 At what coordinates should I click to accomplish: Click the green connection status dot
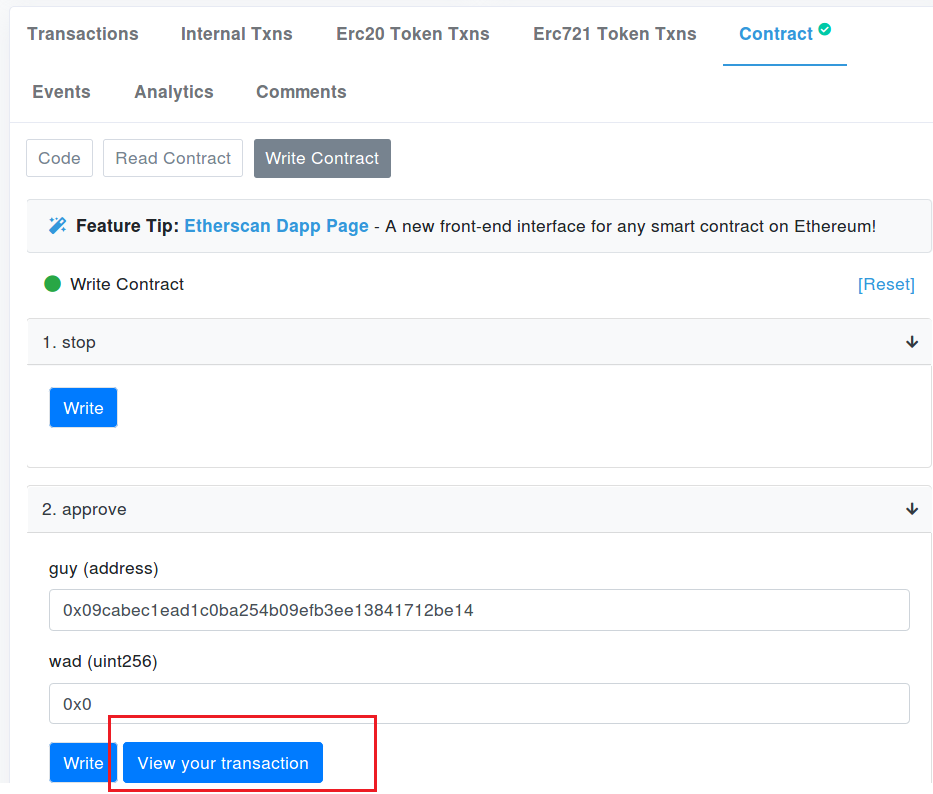point(52,284)
